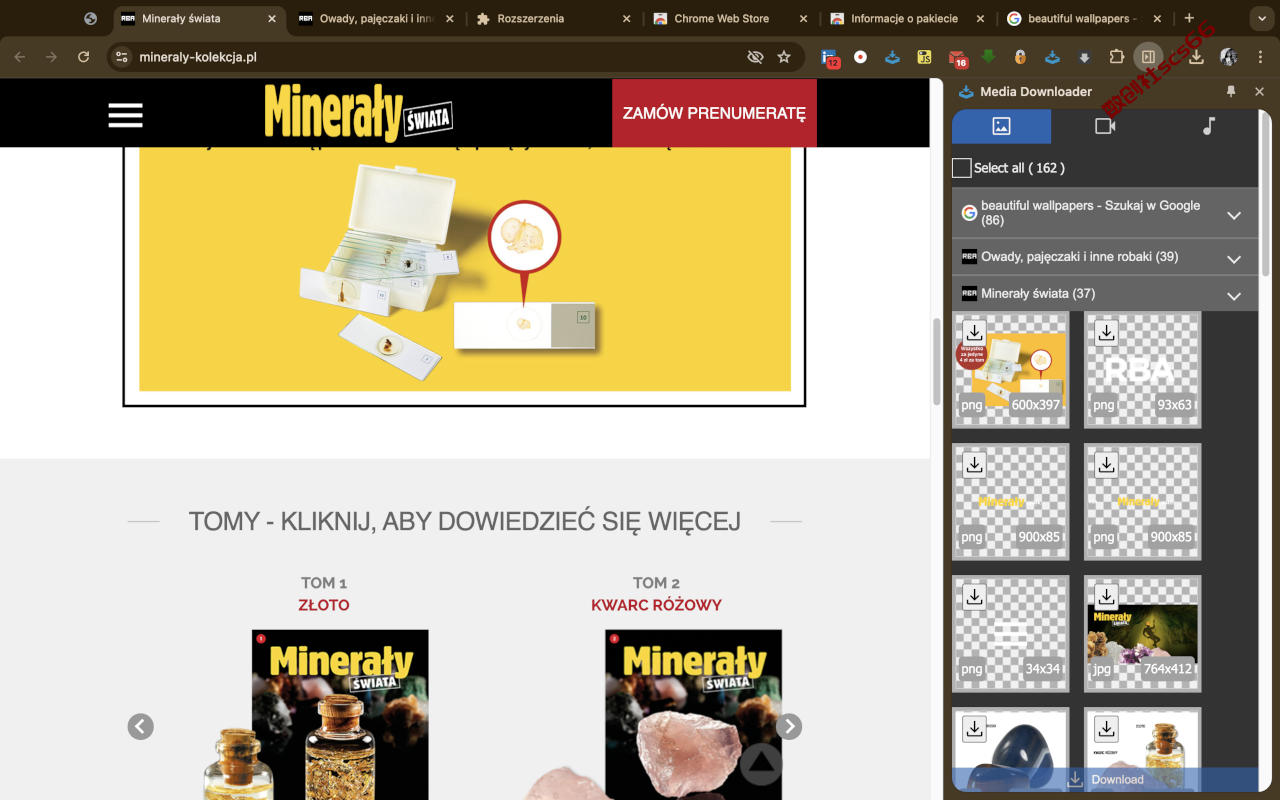Click ZAMÓW PRENUMERATĘ button

coord(714,113)
